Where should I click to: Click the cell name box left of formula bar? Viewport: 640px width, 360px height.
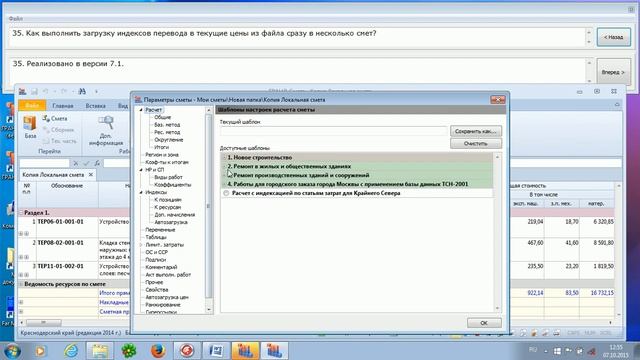[x=44, y=163]
